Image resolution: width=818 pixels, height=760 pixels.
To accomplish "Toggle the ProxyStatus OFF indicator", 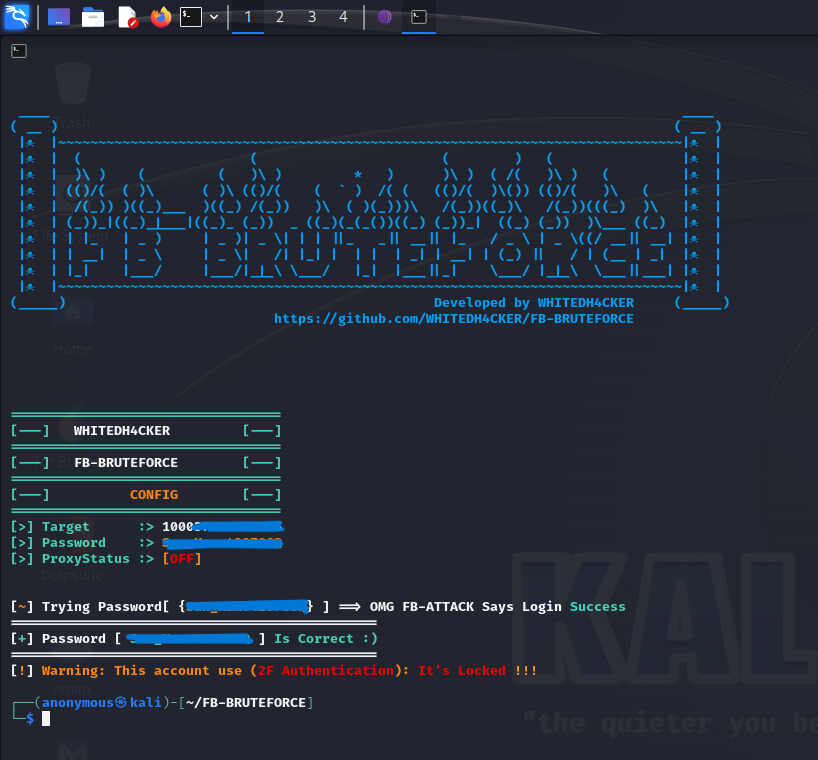I will tap(181, 558).
